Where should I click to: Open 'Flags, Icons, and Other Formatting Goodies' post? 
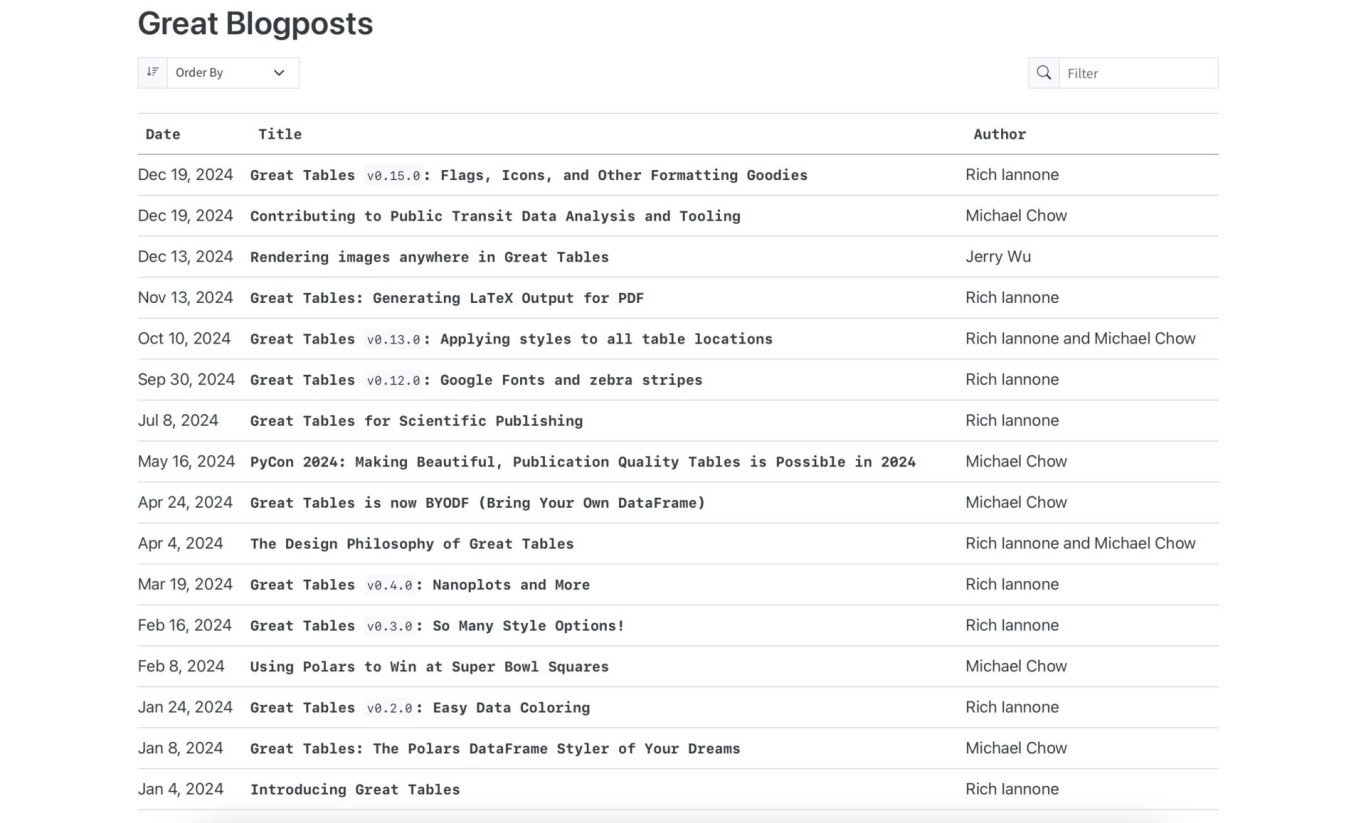point(529,175)
